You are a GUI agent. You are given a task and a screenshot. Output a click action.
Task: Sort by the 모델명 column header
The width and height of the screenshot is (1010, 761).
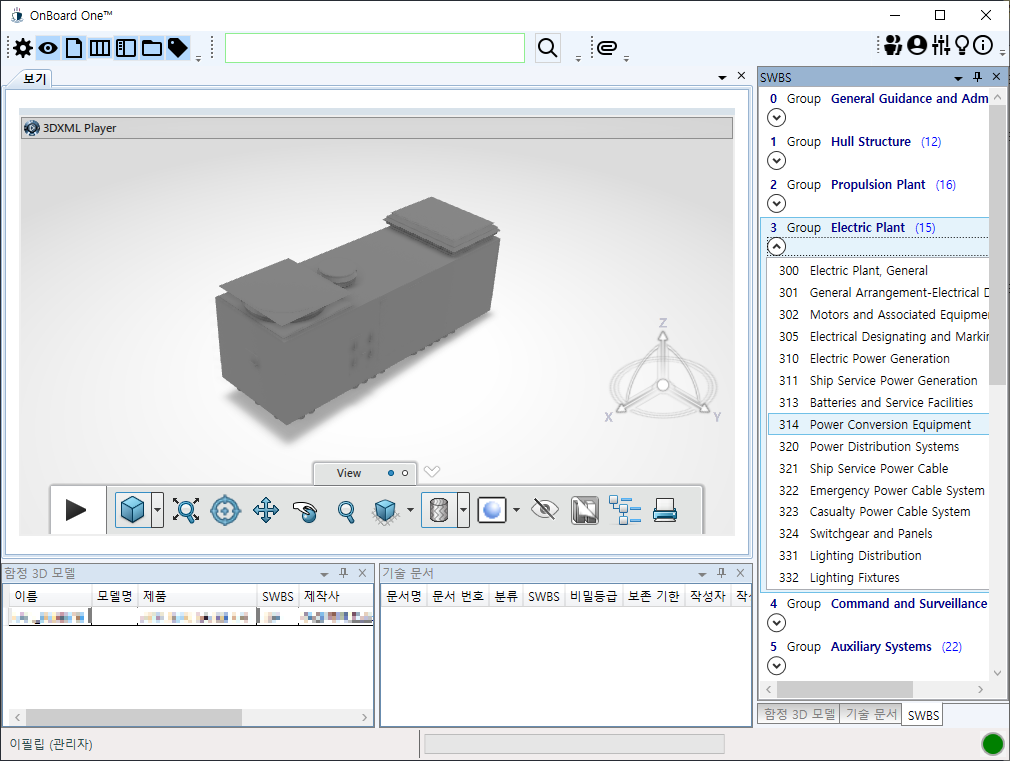tap(114, 596)
